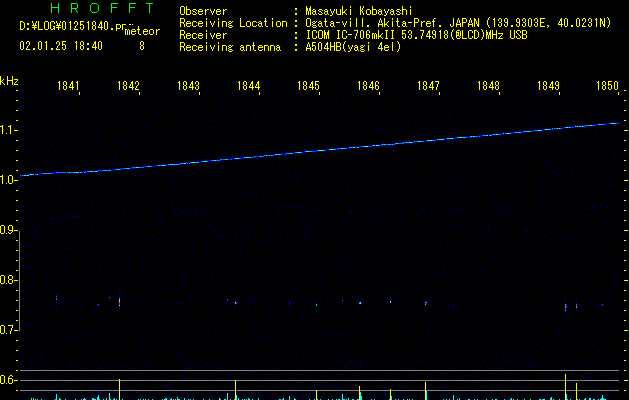Click the 1842 time axis label
Screen dimensions: 629x400
point(128,86)
